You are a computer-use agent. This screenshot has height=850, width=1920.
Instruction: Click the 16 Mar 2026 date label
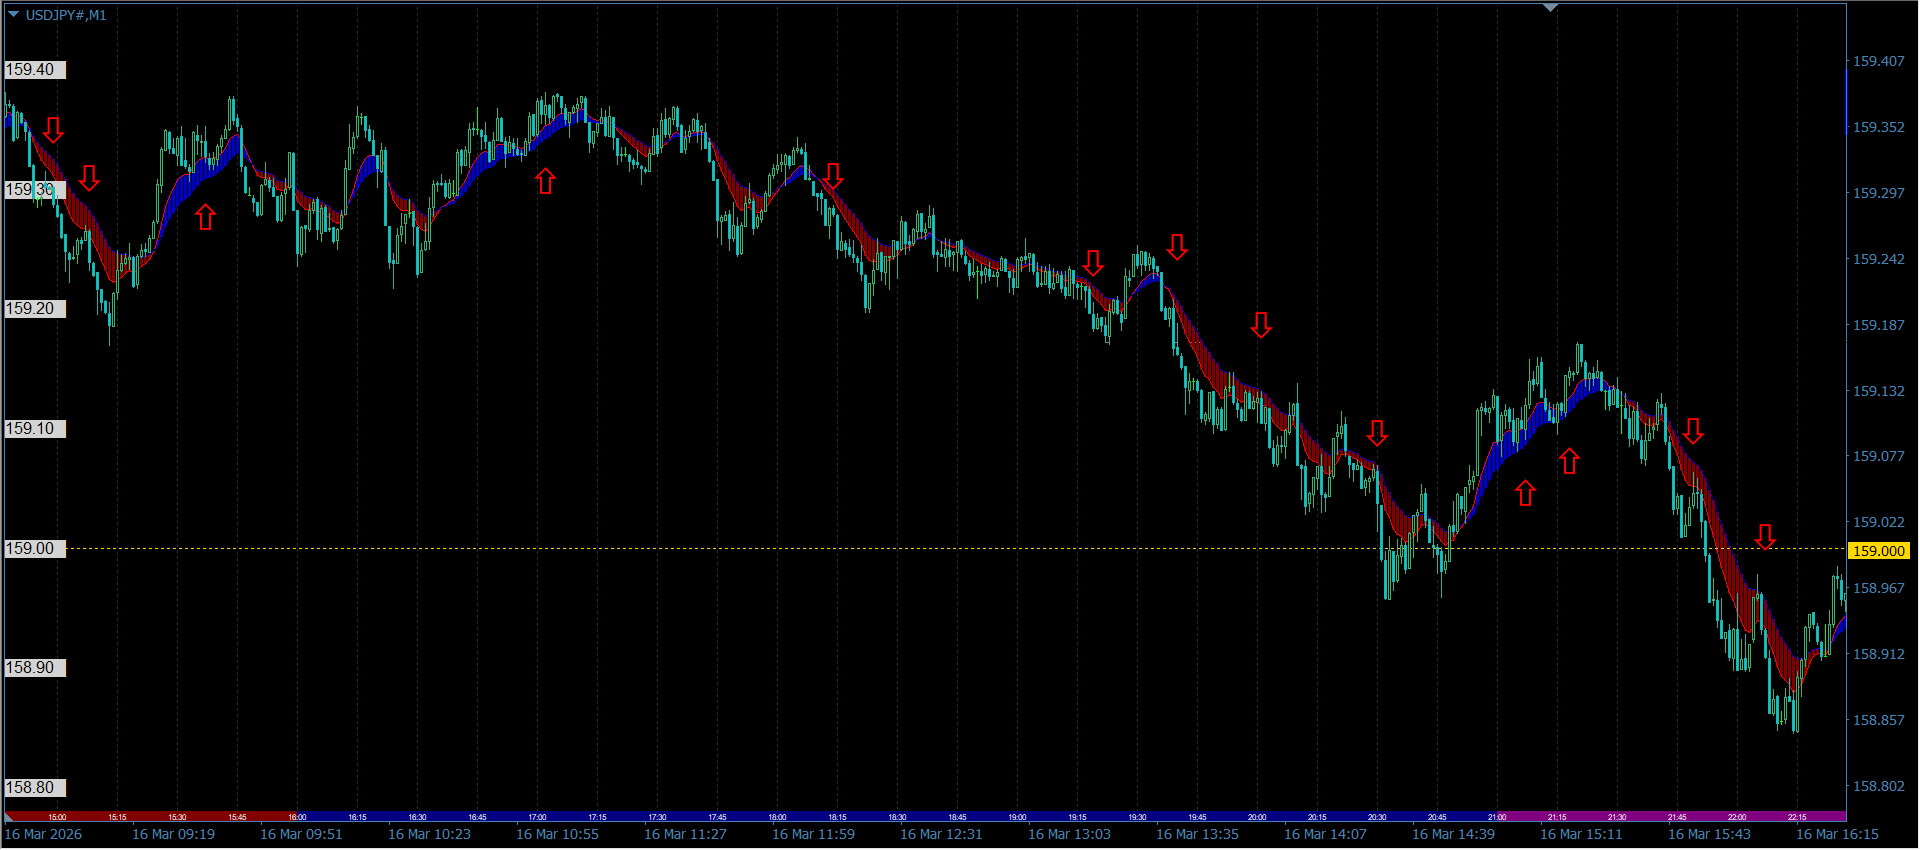point(43,834)
